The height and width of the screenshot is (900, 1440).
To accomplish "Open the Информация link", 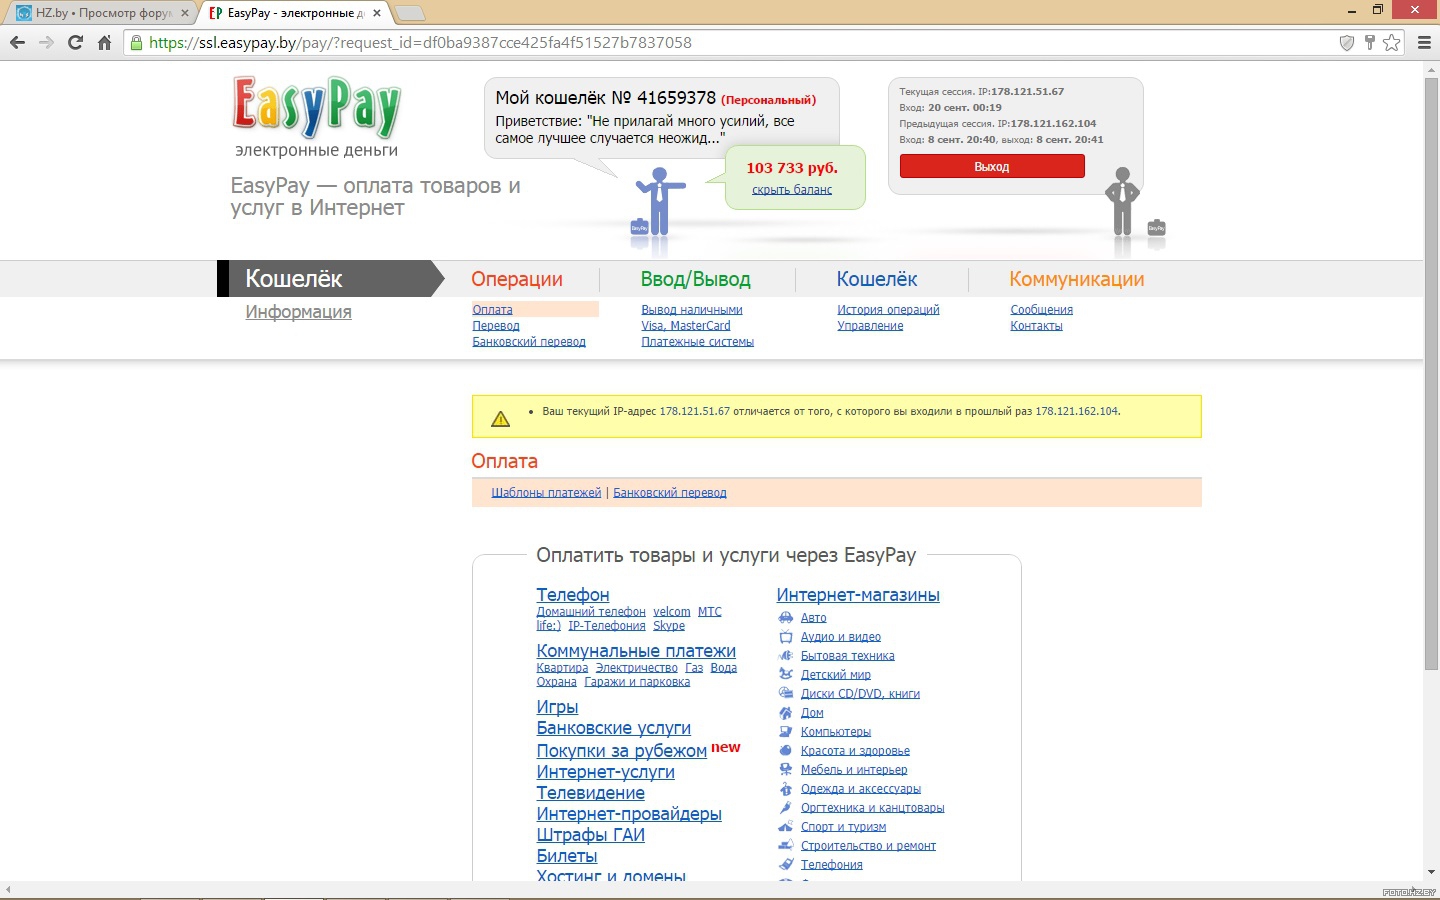I will [299, 312].
